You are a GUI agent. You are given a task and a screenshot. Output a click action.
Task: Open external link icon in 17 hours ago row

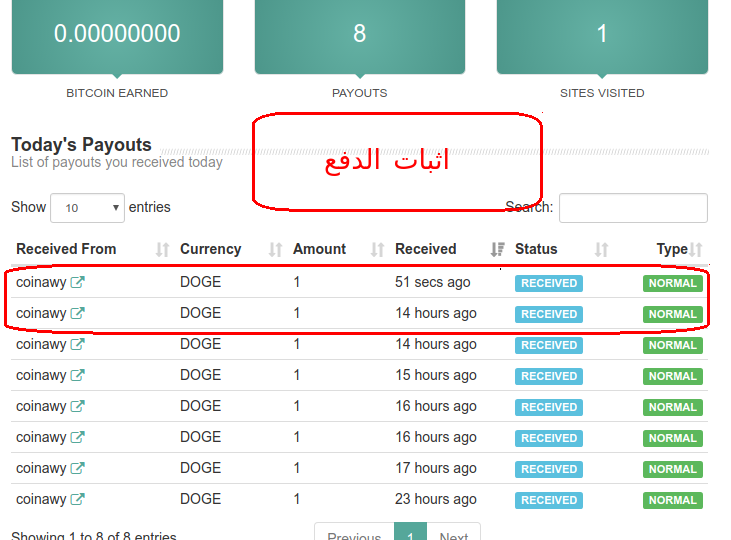point(77,468)
